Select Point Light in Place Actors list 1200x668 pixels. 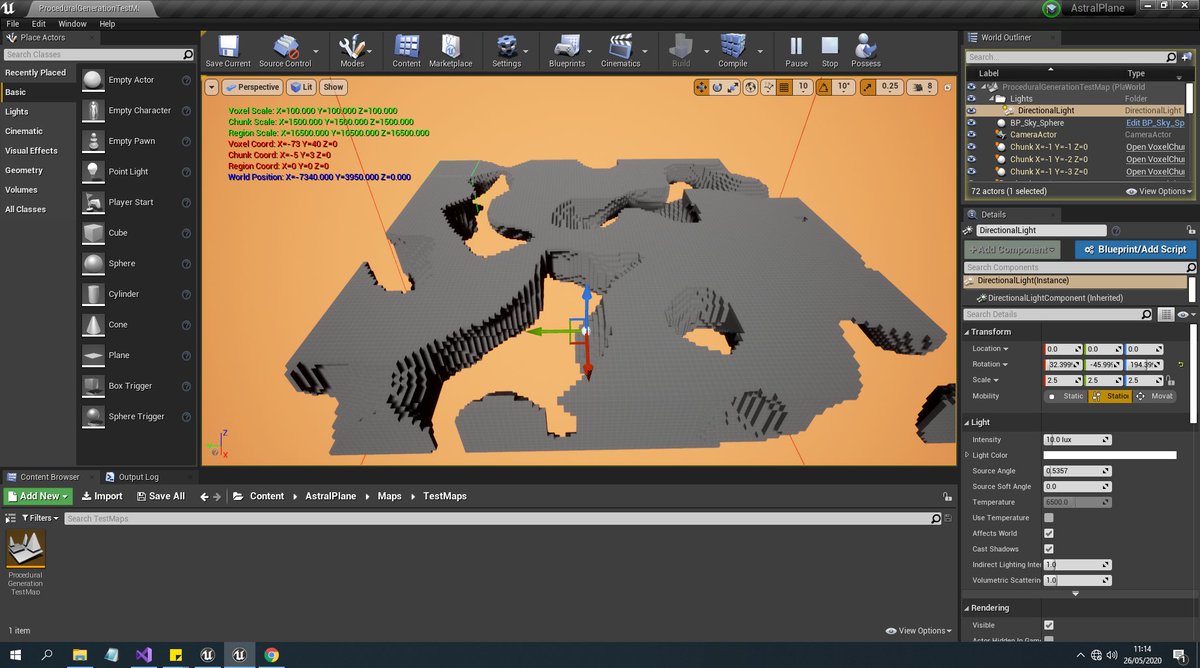pyautogui.click(x=137, y=171)
